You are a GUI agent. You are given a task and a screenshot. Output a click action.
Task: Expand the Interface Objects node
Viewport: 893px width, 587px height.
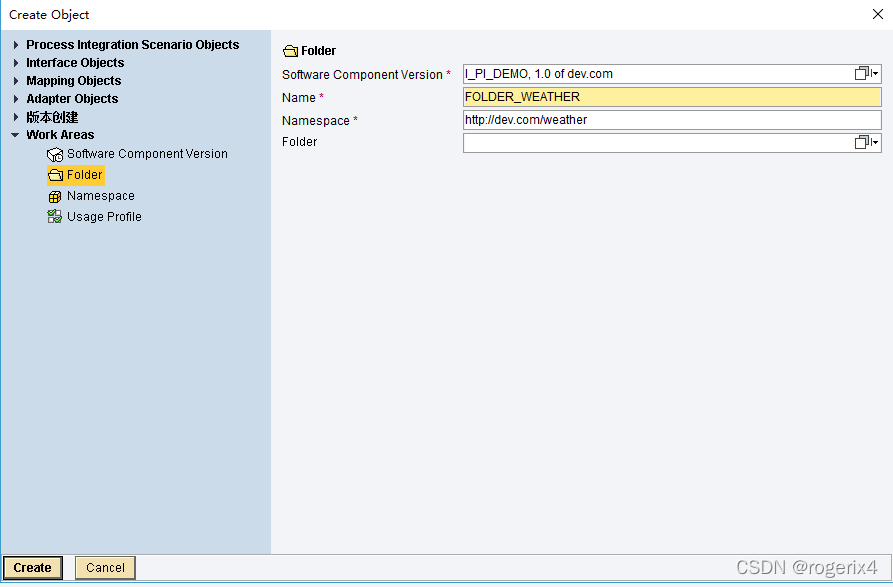(16, 63)
